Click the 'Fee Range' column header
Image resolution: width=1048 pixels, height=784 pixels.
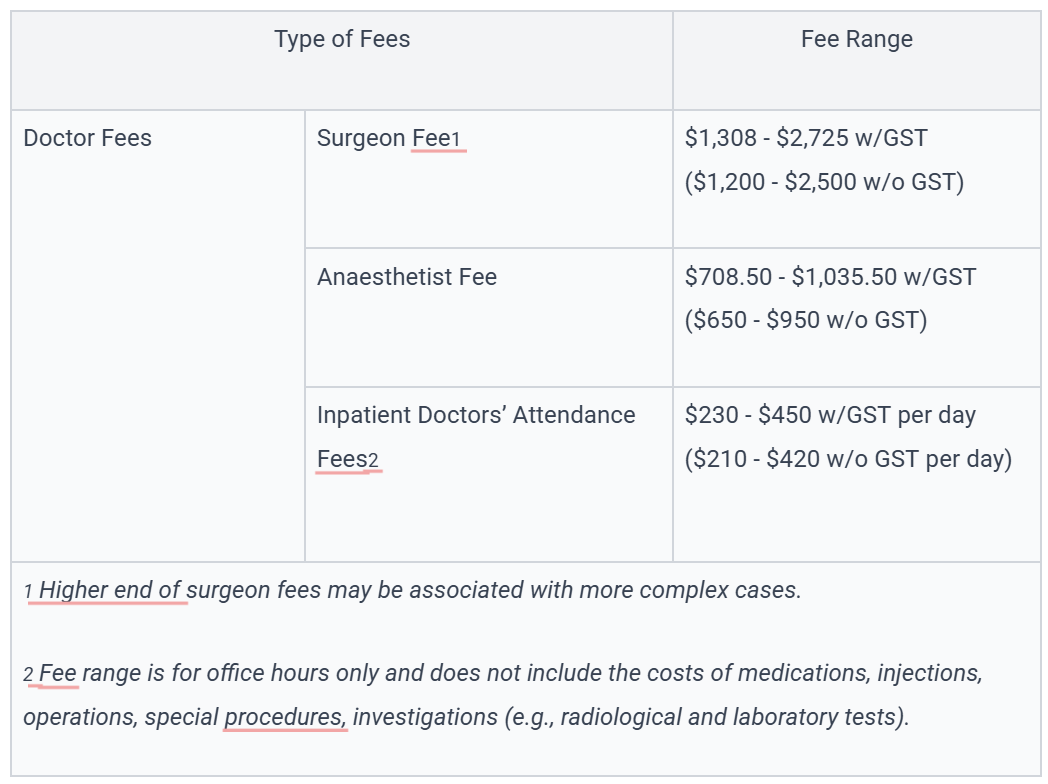pos(856,40)
